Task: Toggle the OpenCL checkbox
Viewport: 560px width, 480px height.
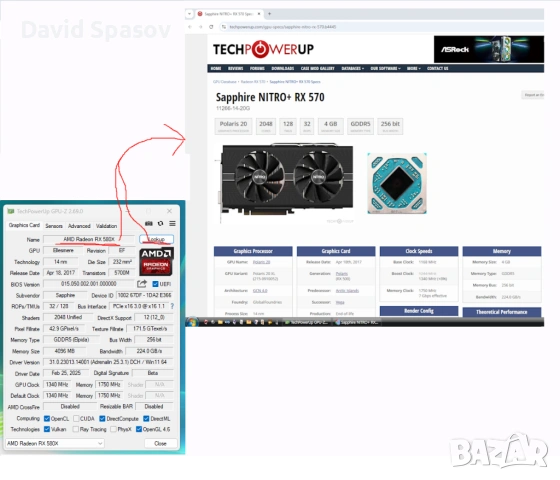Action: pos(47,418)
